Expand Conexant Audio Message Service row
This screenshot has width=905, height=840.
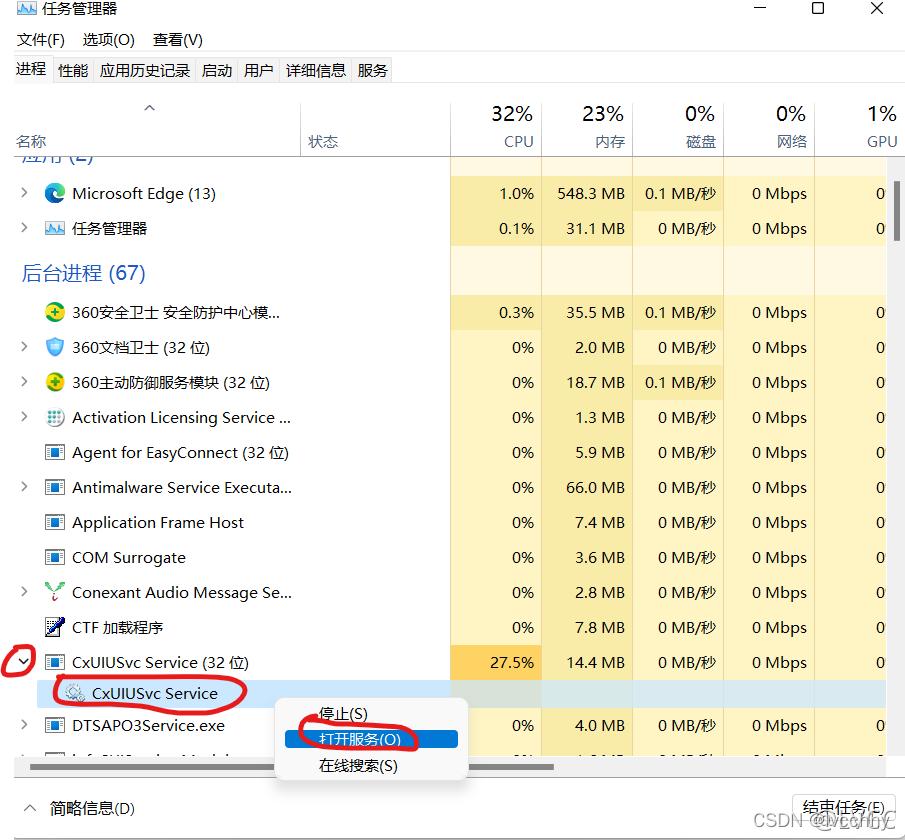24,592
